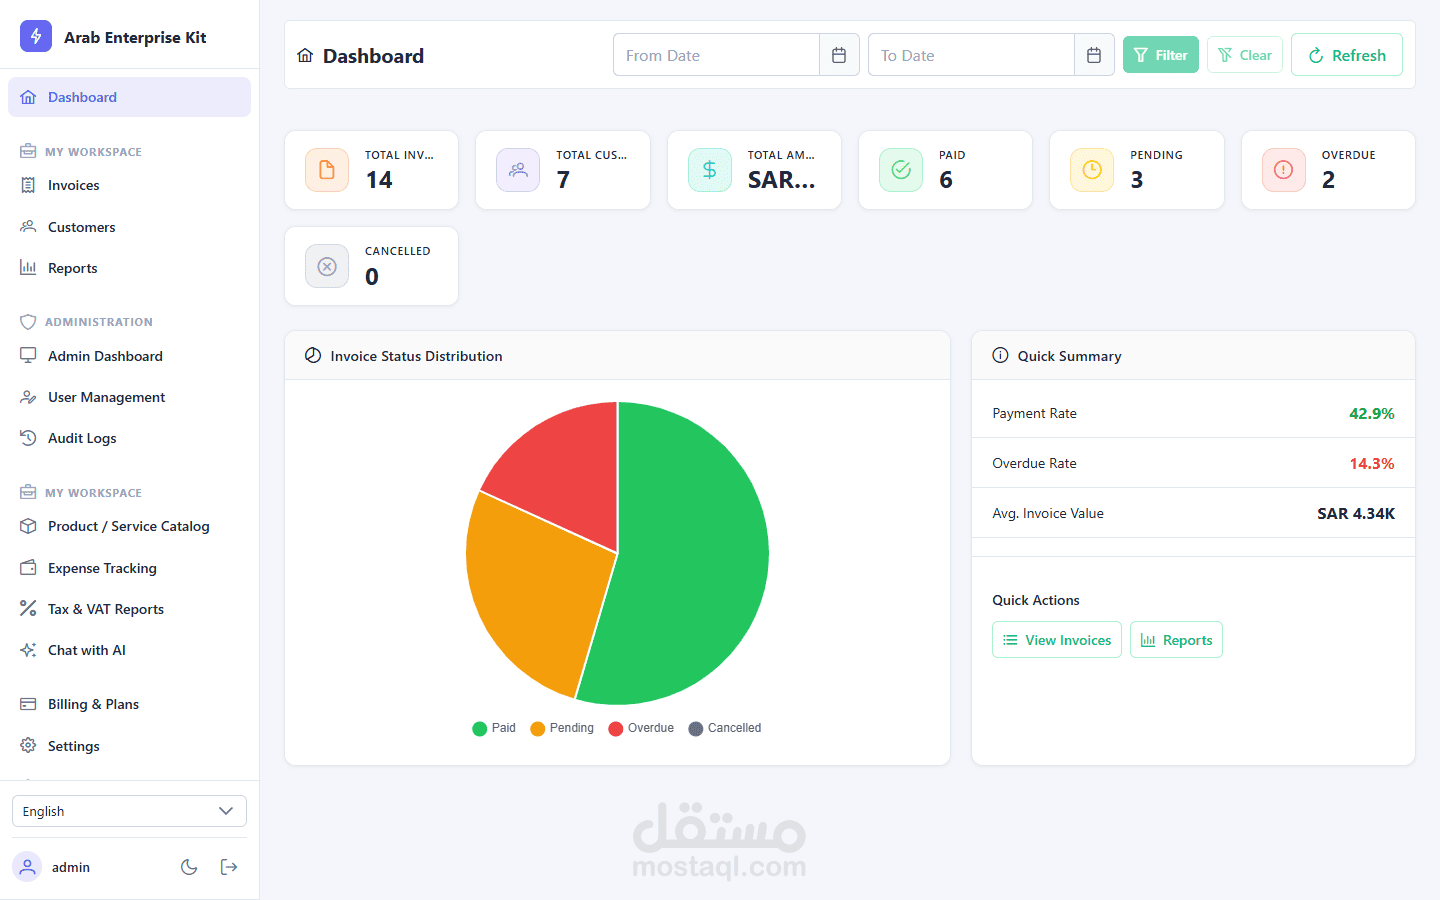This screenshot has height=900, width=1440.
Task: Click the Overdue alert icon
Action: pos(1284,170)
